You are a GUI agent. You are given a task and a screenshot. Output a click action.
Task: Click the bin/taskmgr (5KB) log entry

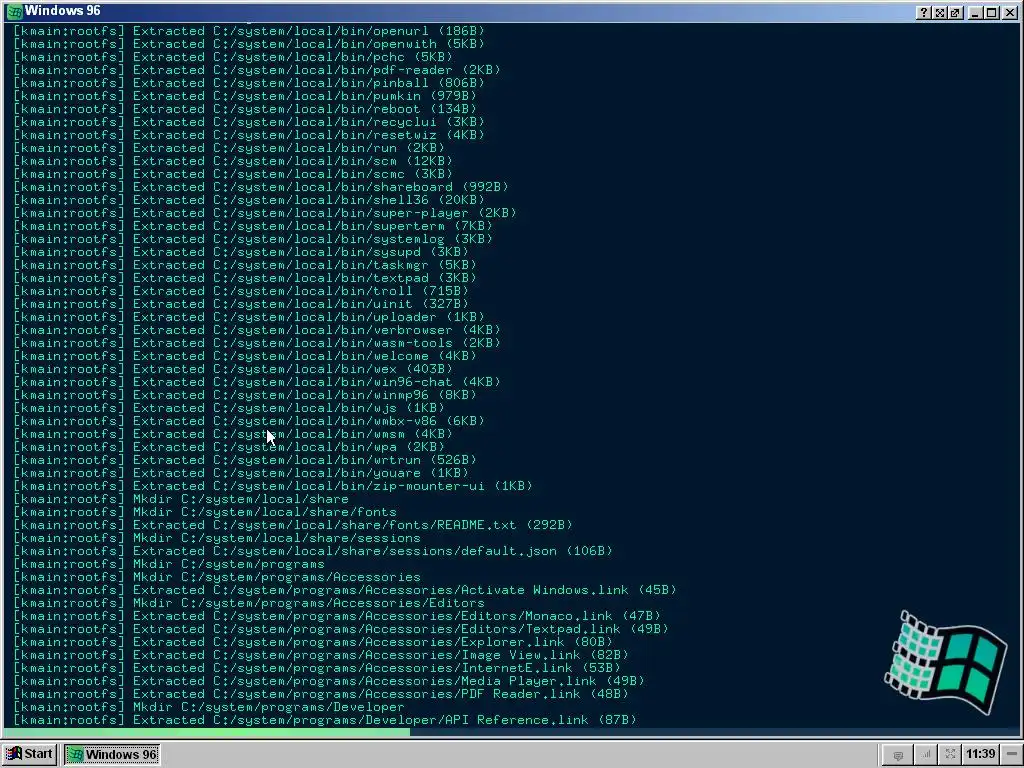245,265
